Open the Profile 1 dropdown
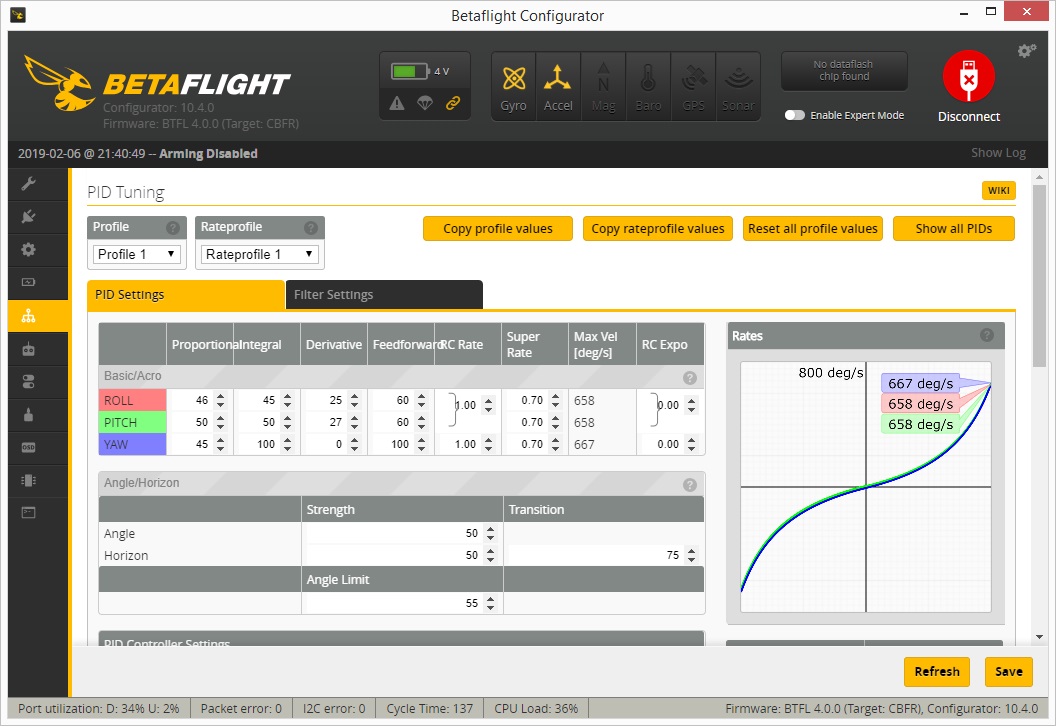Image resolution: width=1056 pixels, height=726 pixels. 137,254
